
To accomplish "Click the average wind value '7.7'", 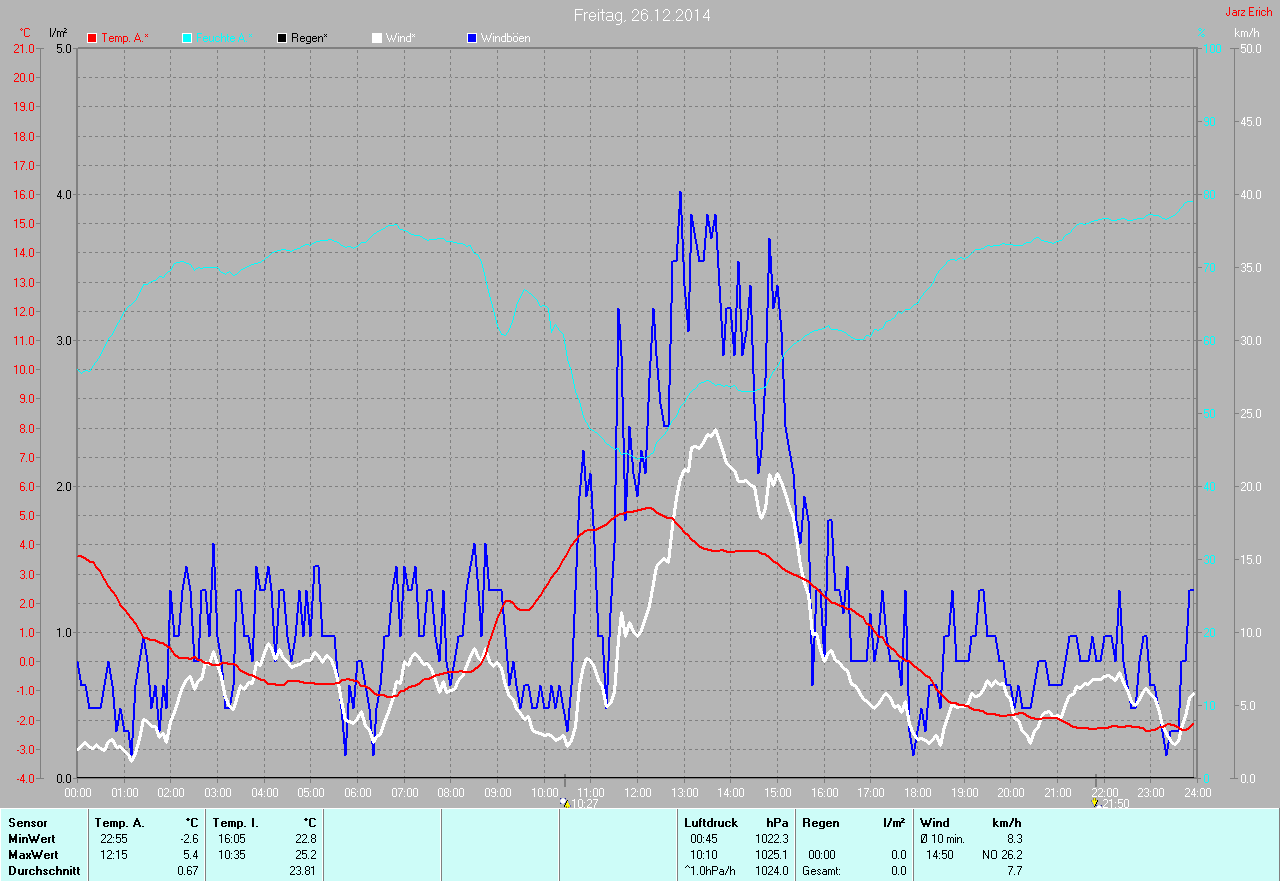I will tap(1014, 871).
